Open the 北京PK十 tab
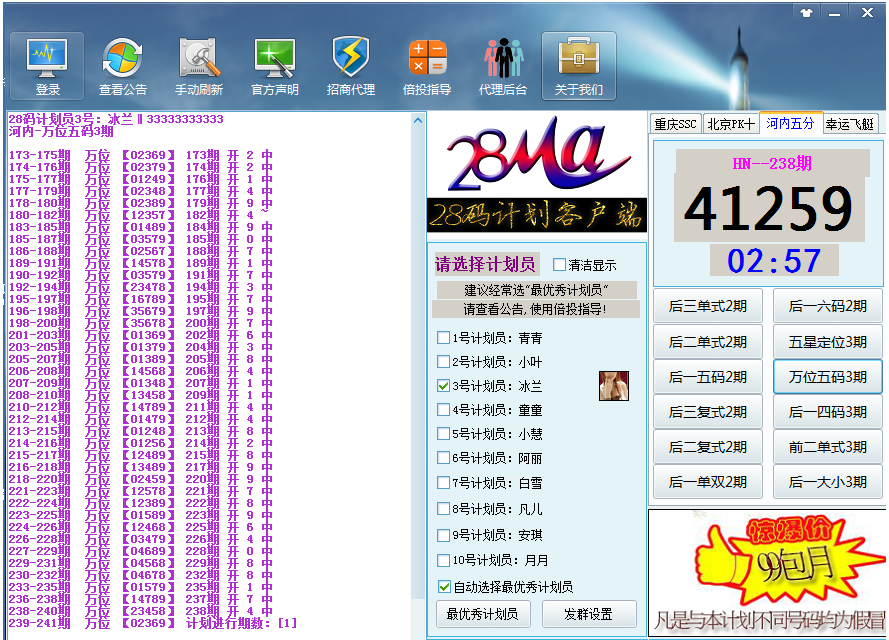Viewport: 889px width, 640px height. point(731,124)
